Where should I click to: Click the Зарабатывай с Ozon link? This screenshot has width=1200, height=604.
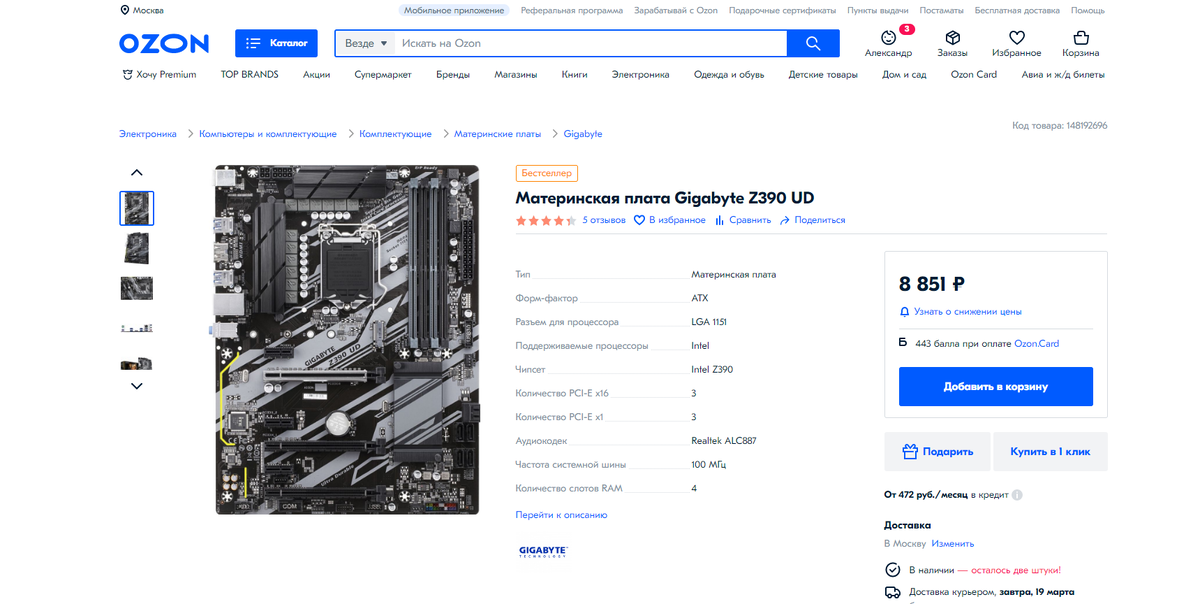(676, 10)
